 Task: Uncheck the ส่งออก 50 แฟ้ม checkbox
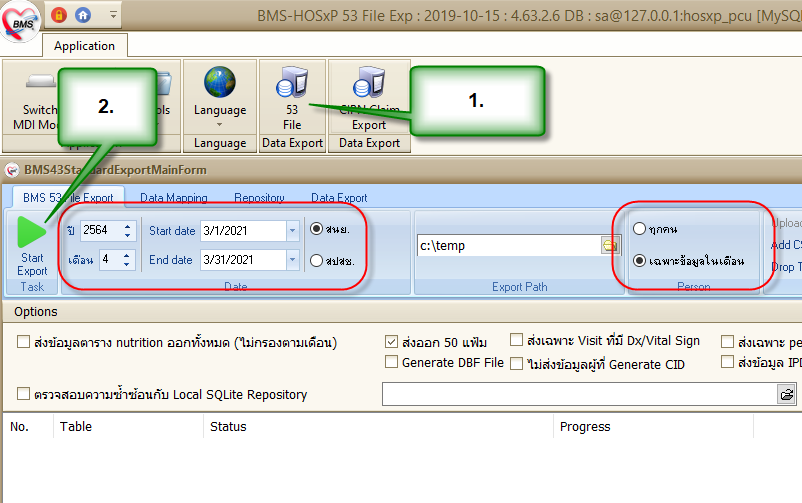click(x=391, y=341)
